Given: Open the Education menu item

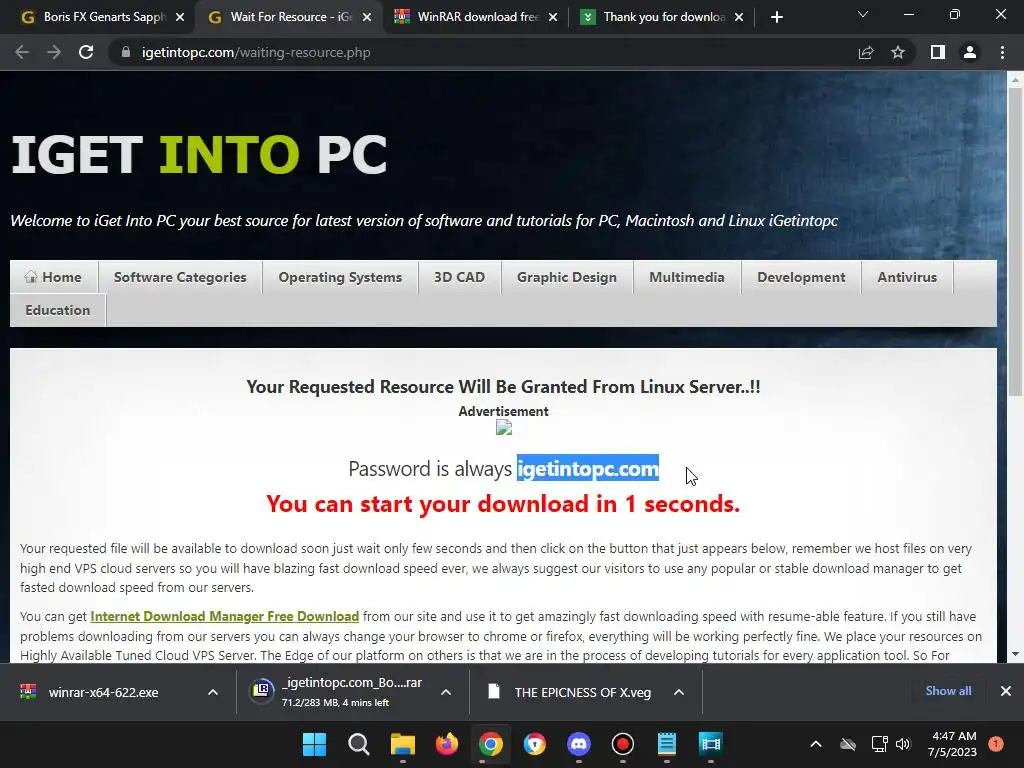Looking at the screenshot, I should pyautogui.click(x=57, y=310).
